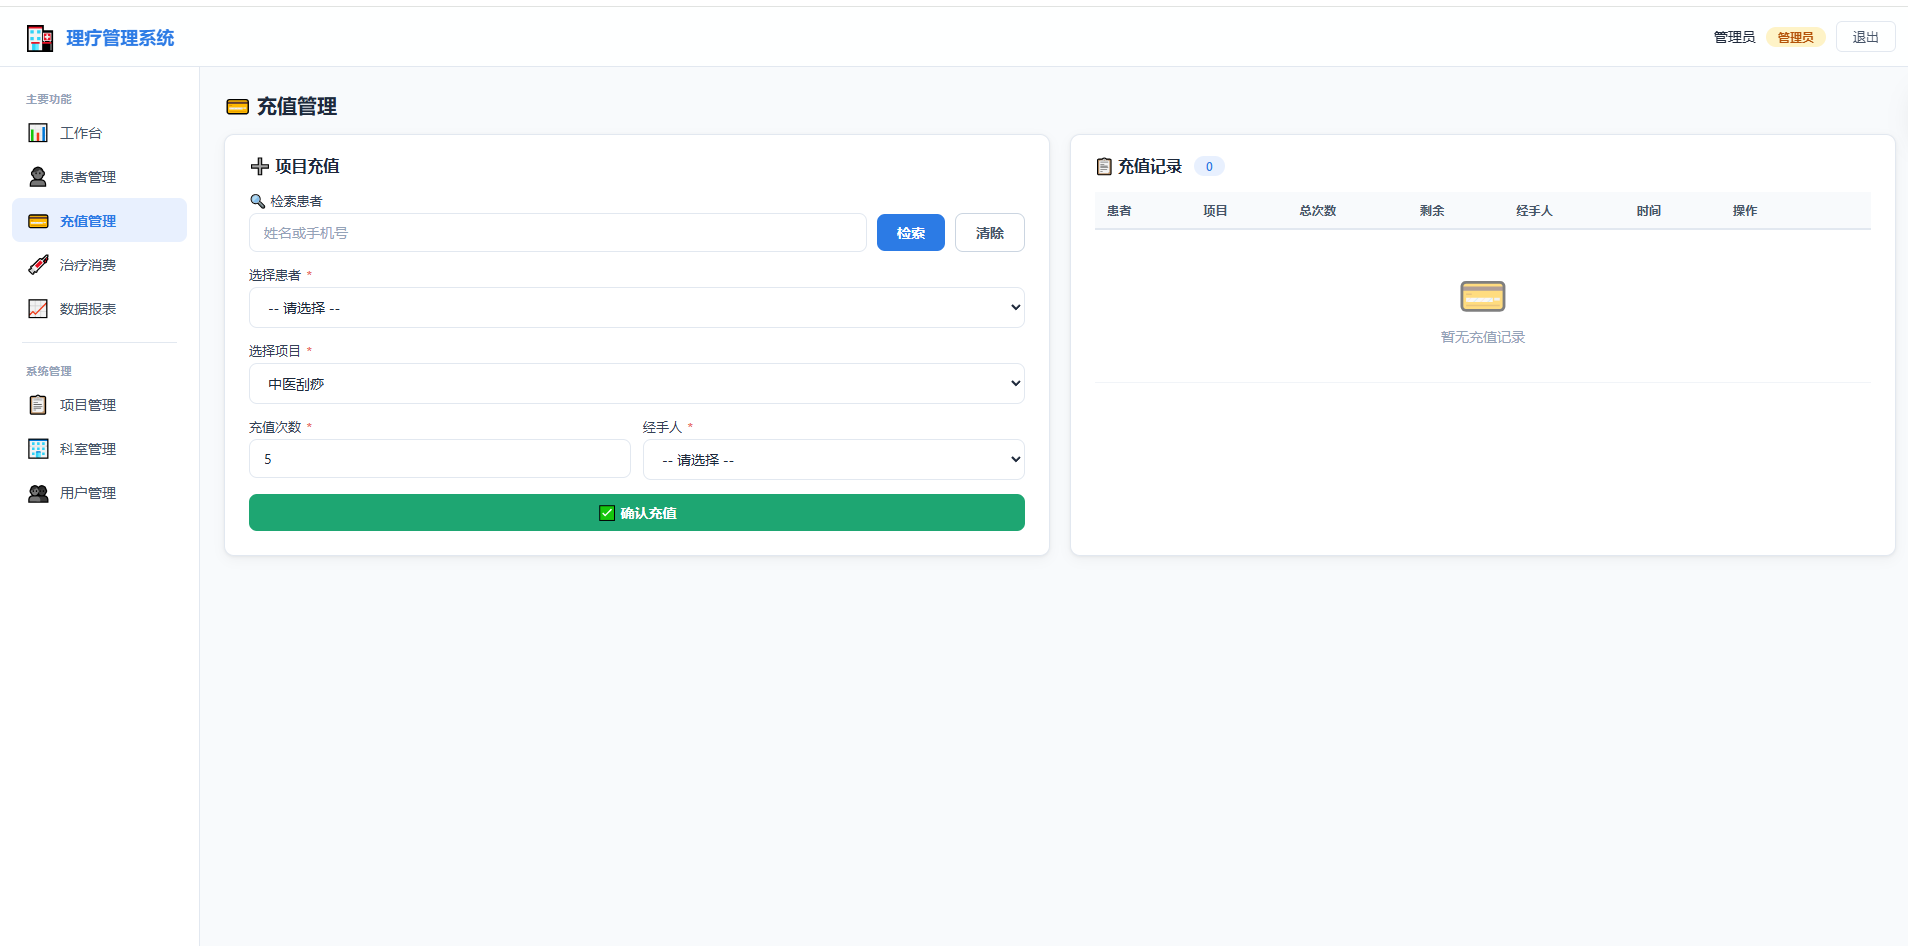The height and width of the screenshot is (946, 1908).
Task: Click the 时间 column header
Action: tap(1649, 211)
